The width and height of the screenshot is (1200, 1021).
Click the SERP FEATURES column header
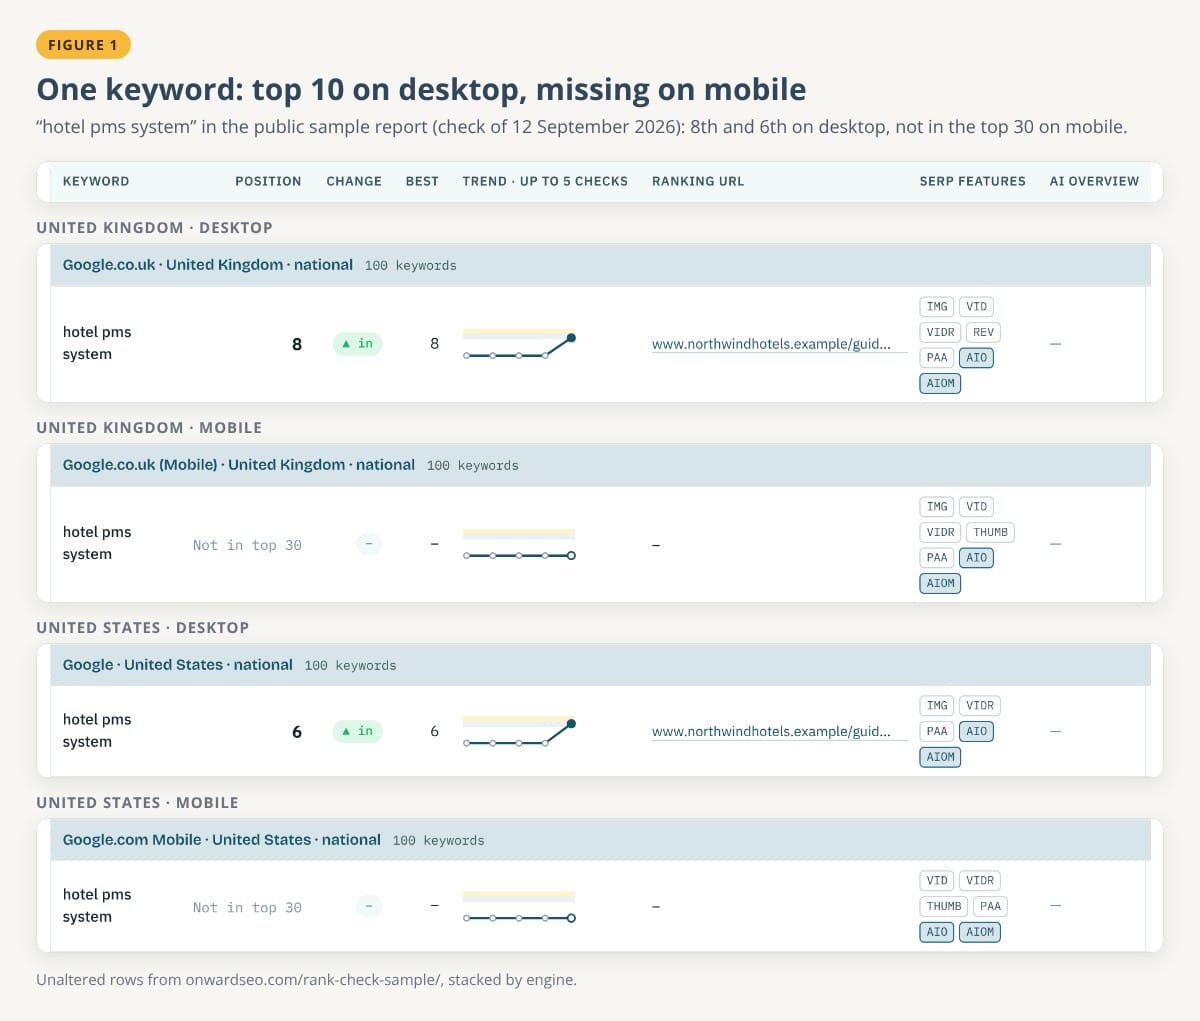(973, 182)
